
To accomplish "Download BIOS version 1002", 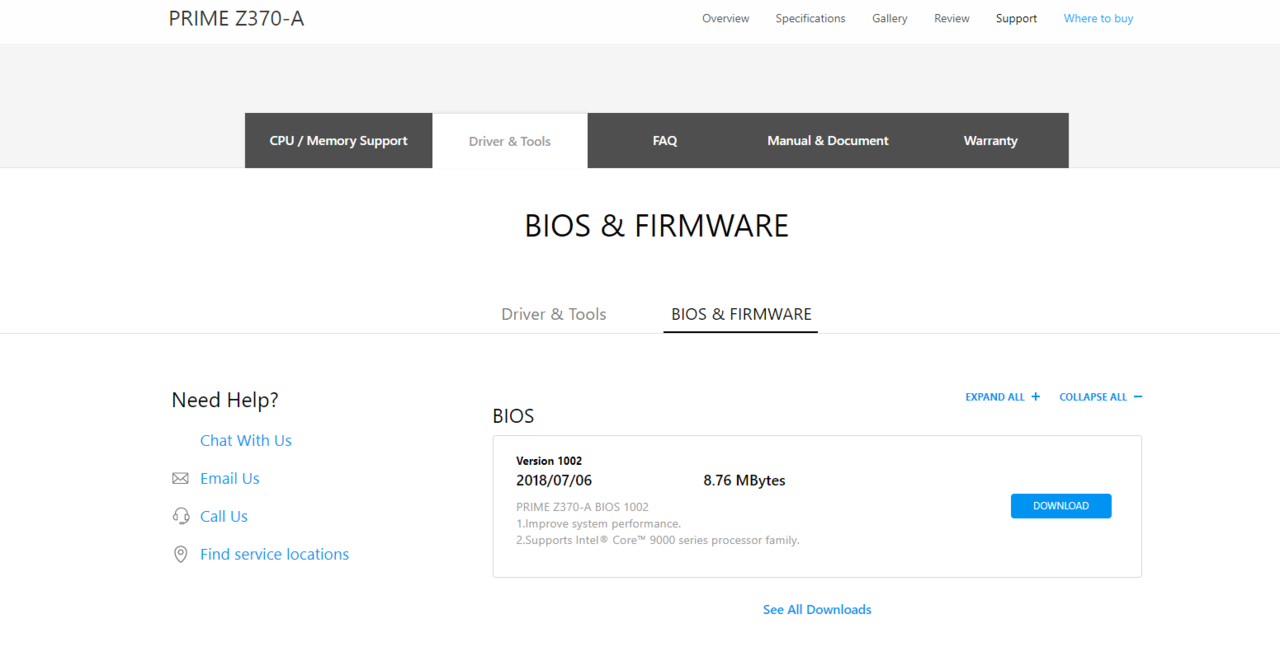I will 1061,506.
